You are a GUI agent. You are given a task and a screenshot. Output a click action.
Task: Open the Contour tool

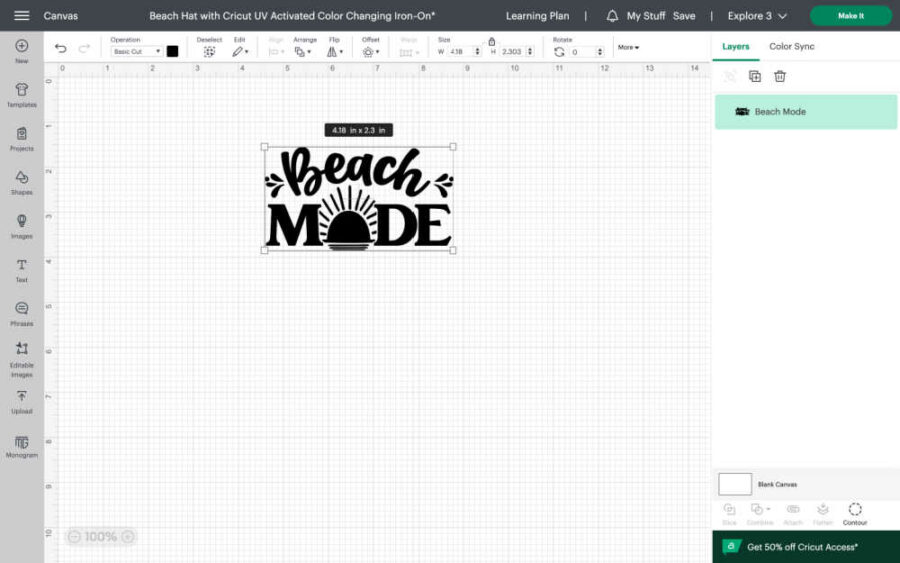coord(855,512)
